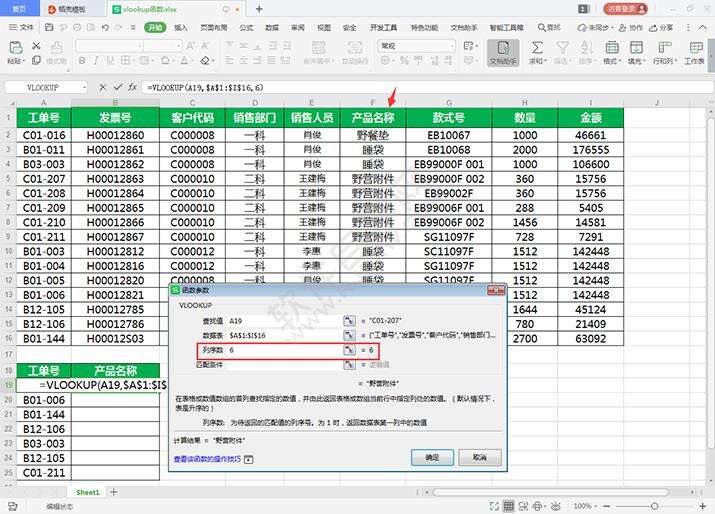
Task: Switch to the Page Layout (页面布局) tab
Action: pos(213,27)
